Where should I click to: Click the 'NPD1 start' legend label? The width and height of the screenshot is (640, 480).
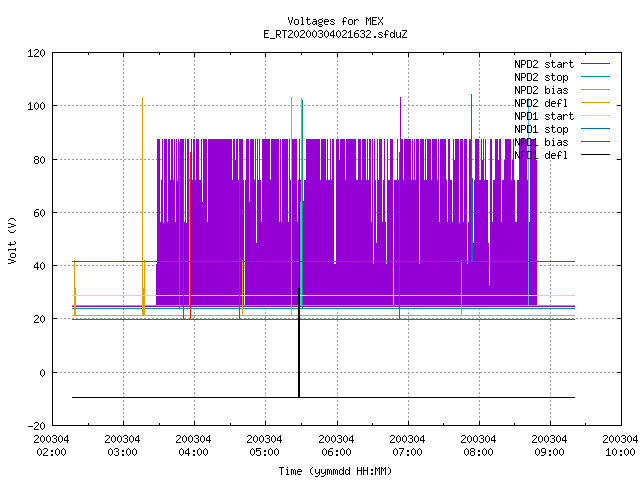(544, 116)
